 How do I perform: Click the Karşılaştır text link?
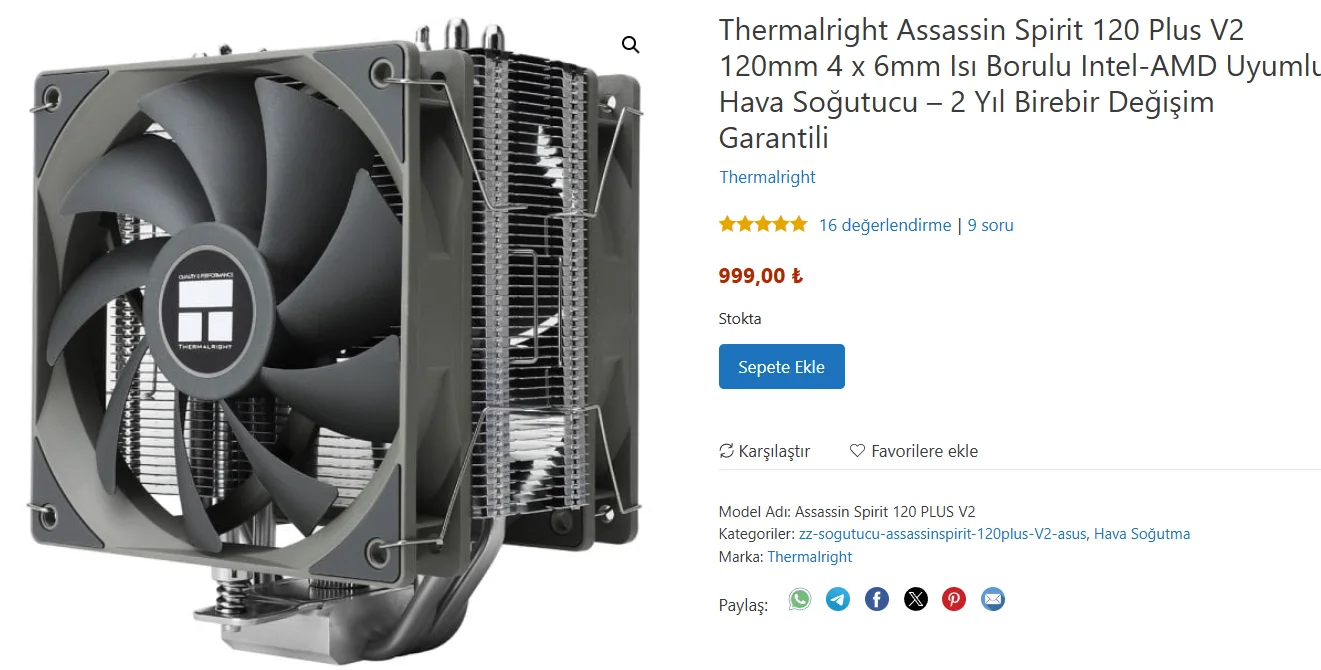(774, 451)
